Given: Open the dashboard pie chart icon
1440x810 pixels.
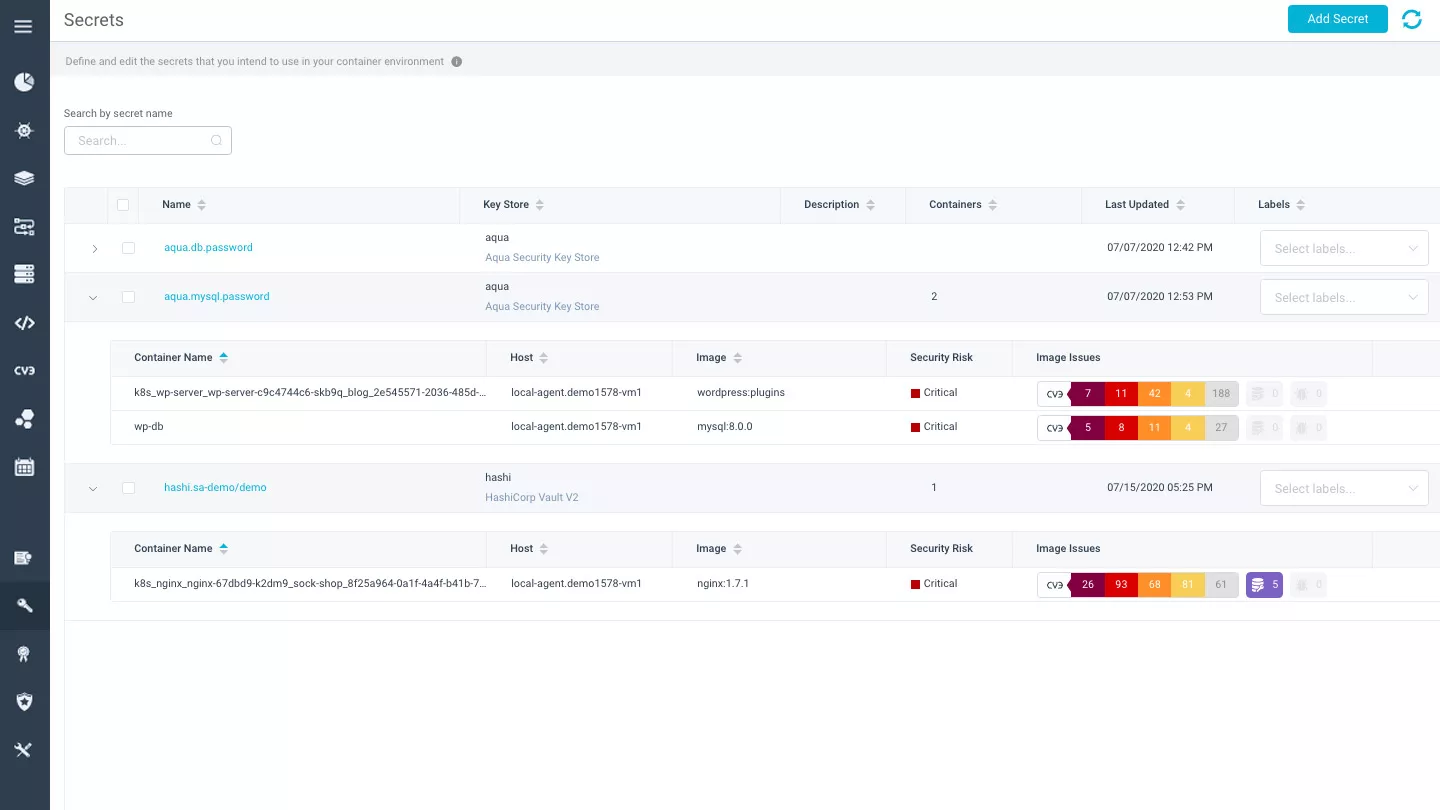Looking at the screenshot, I should [24, 82].
